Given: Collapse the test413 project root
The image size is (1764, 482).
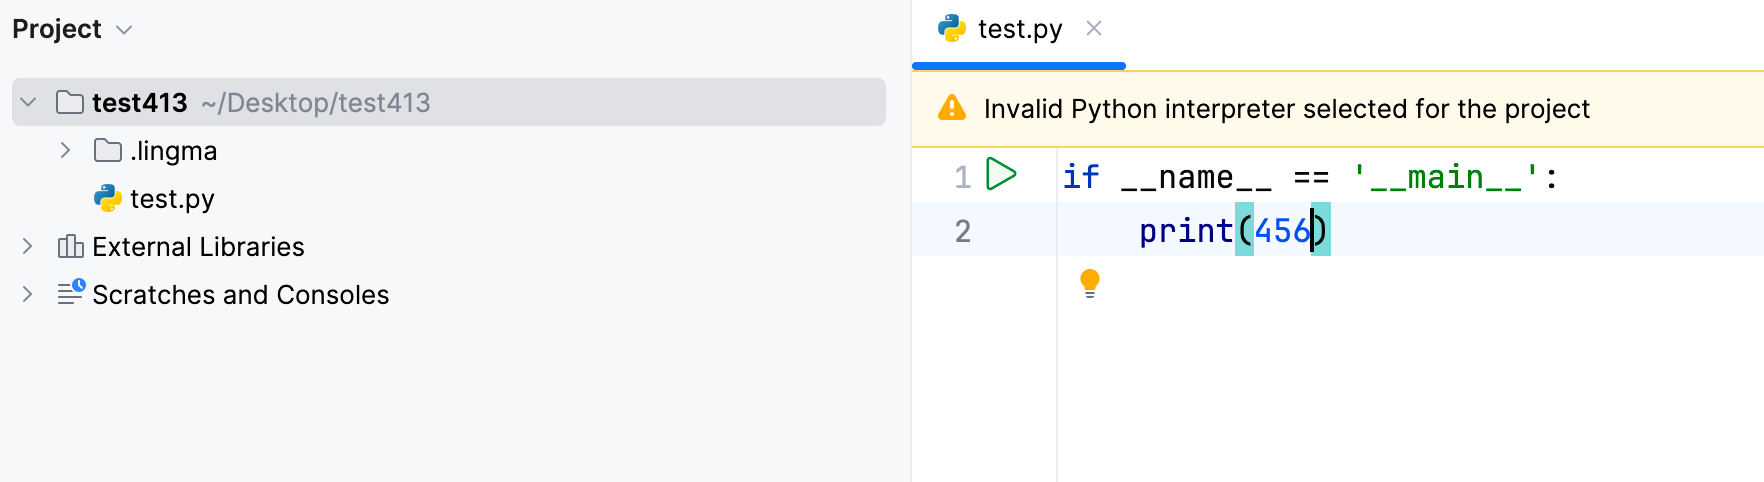Looking at the screenshot, I should click(x=28, y=102).
